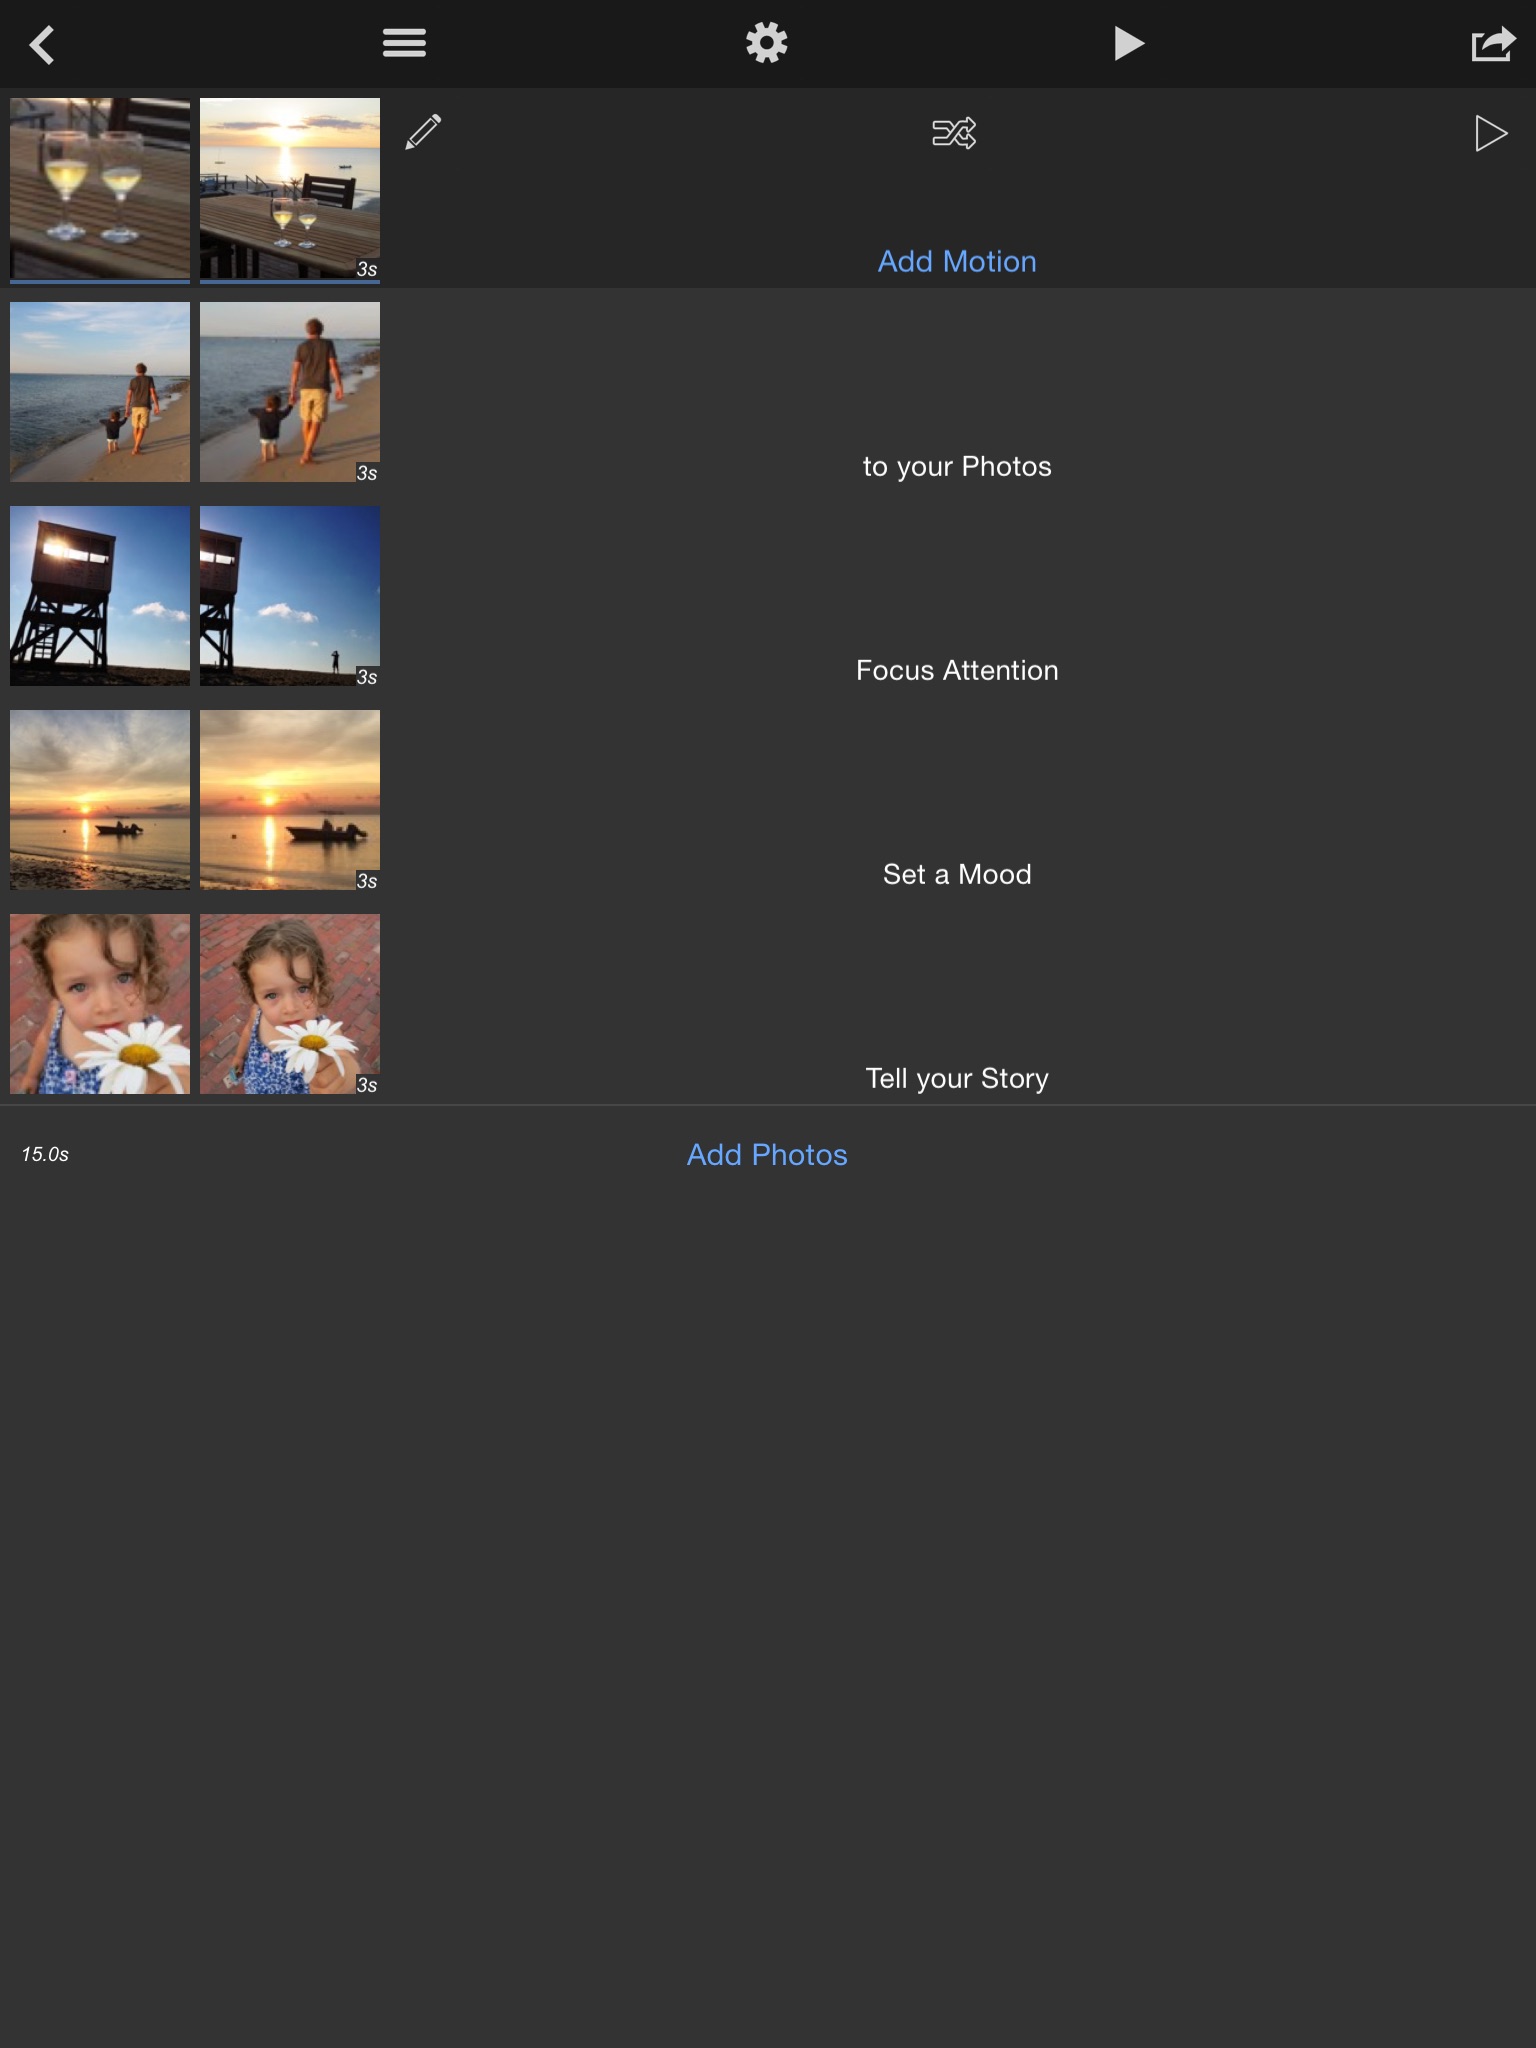Screen dimensions: 1536x2048
Task: Tap the 'Set a Mood' caption
Action: (x=957, y=874)
